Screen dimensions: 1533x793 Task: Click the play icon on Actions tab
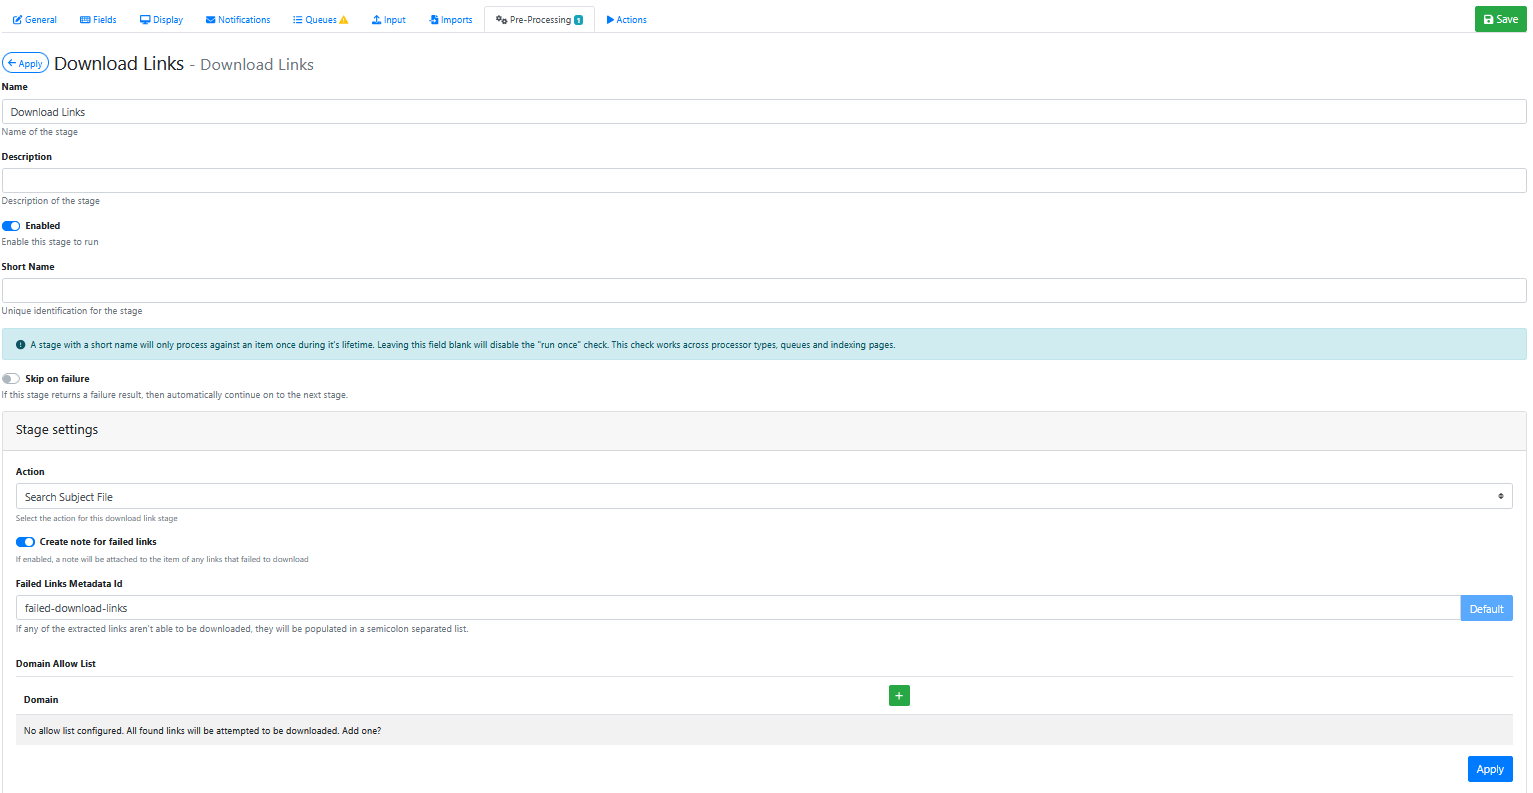610,20
